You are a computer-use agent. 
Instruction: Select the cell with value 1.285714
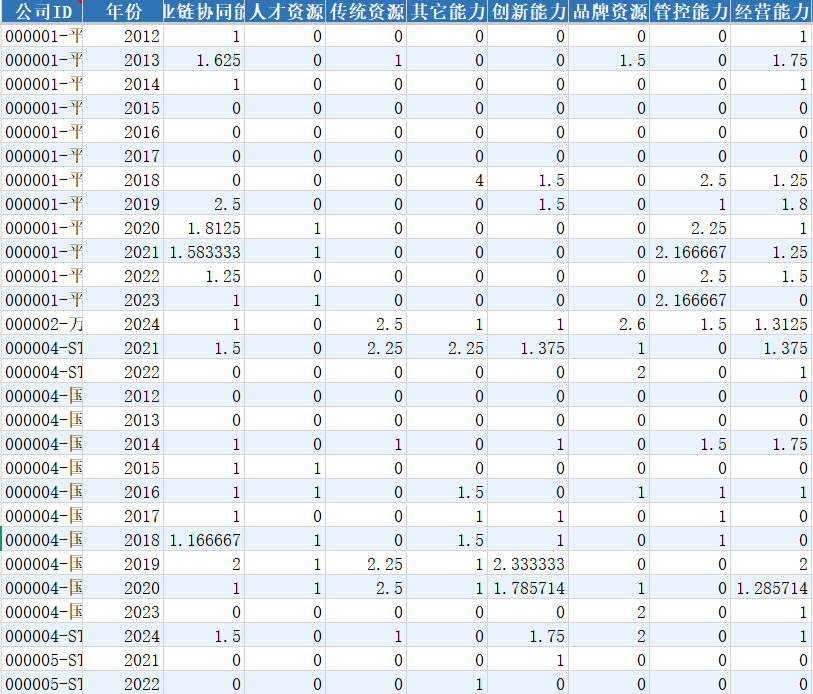[771, 588]
